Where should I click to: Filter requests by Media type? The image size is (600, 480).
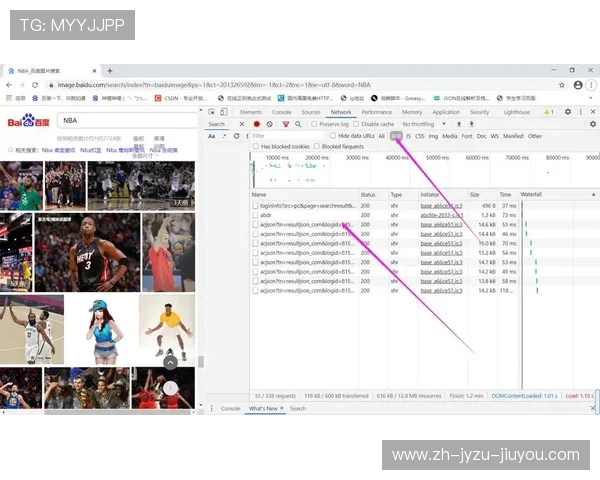tap(450, 136)
